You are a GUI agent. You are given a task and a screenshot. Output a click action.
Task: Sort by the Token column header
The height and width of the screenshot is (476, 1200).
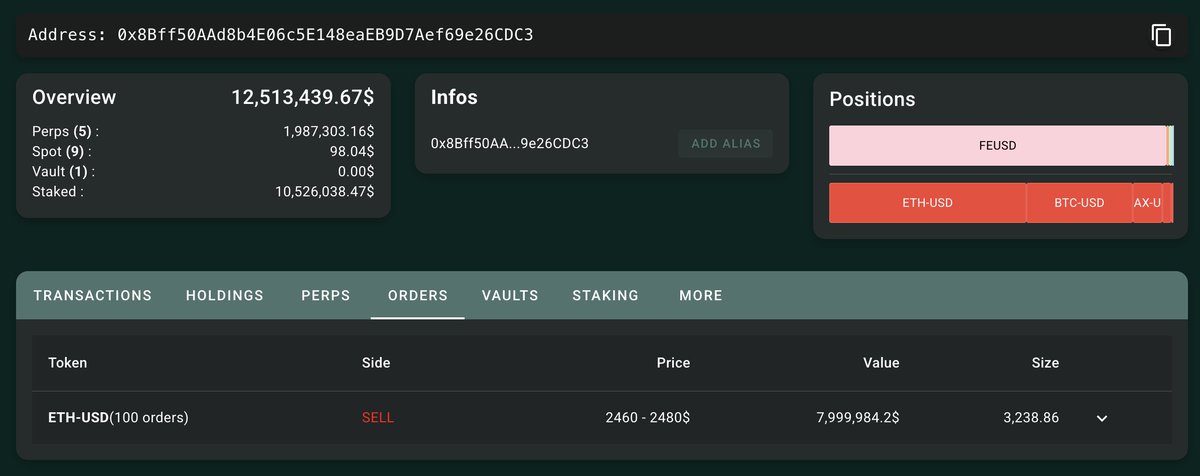(x=68, y=363)
